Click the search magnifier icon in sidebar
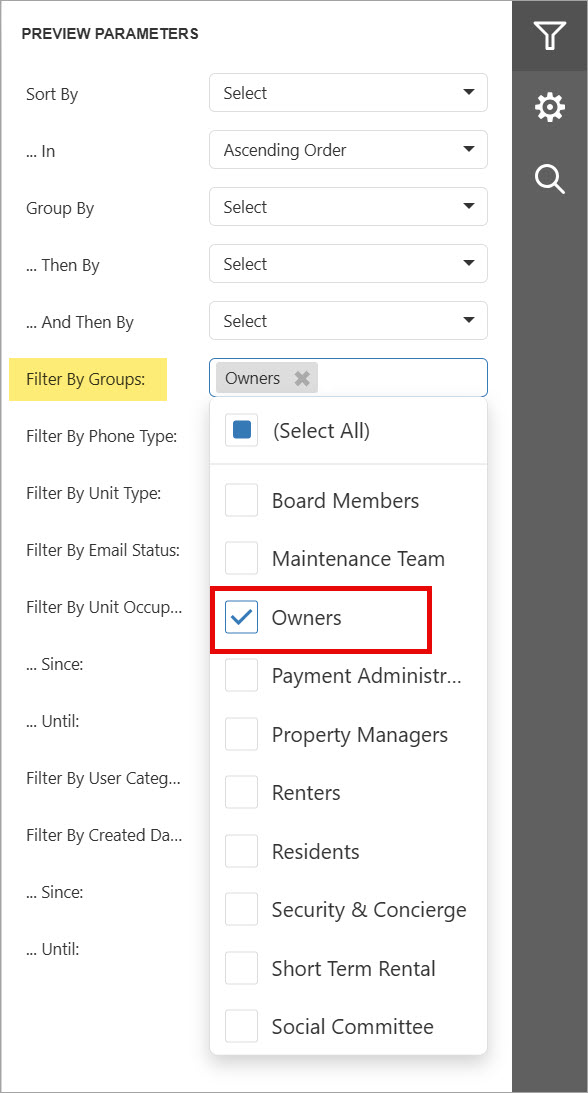Viewport: 588px width, 1093px height. pos(549,178)
